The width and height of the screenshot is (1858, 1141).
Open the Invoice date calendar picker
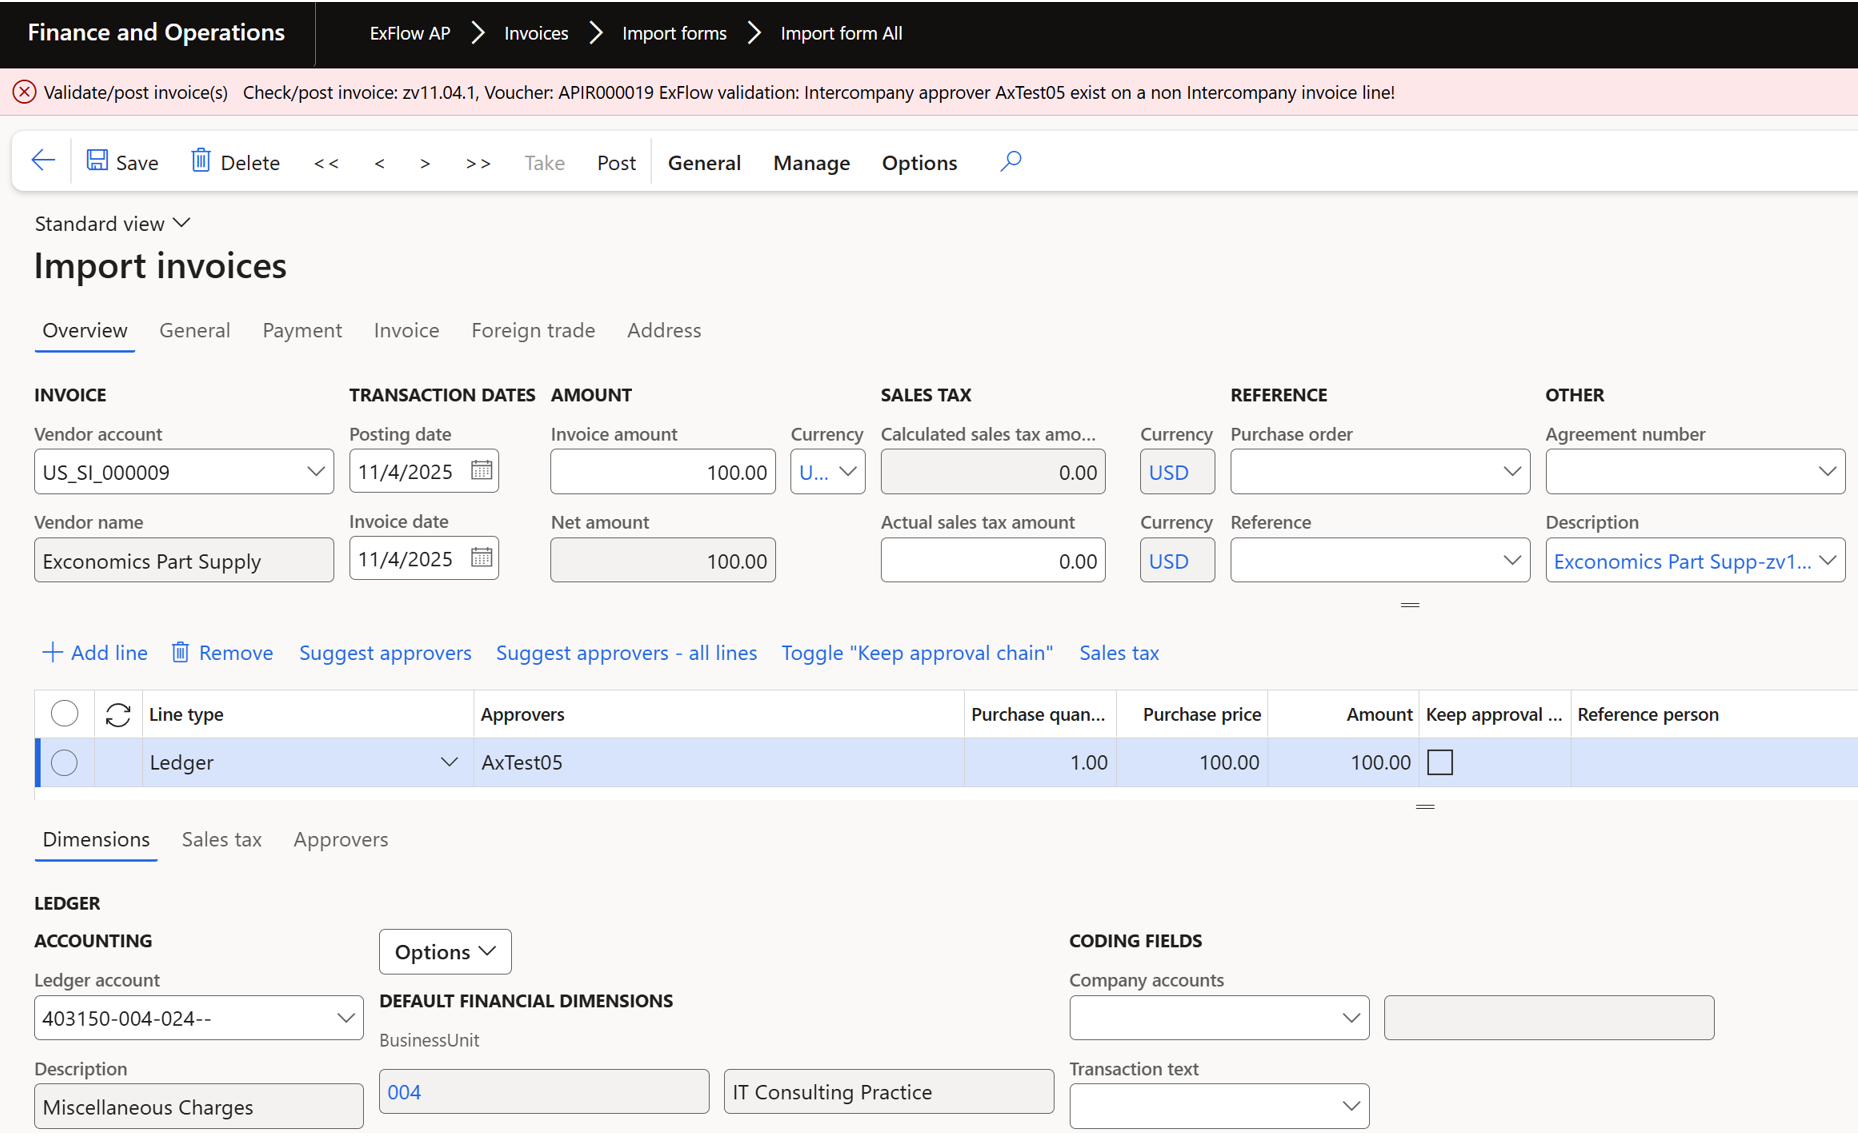click(x=481, y=559)
